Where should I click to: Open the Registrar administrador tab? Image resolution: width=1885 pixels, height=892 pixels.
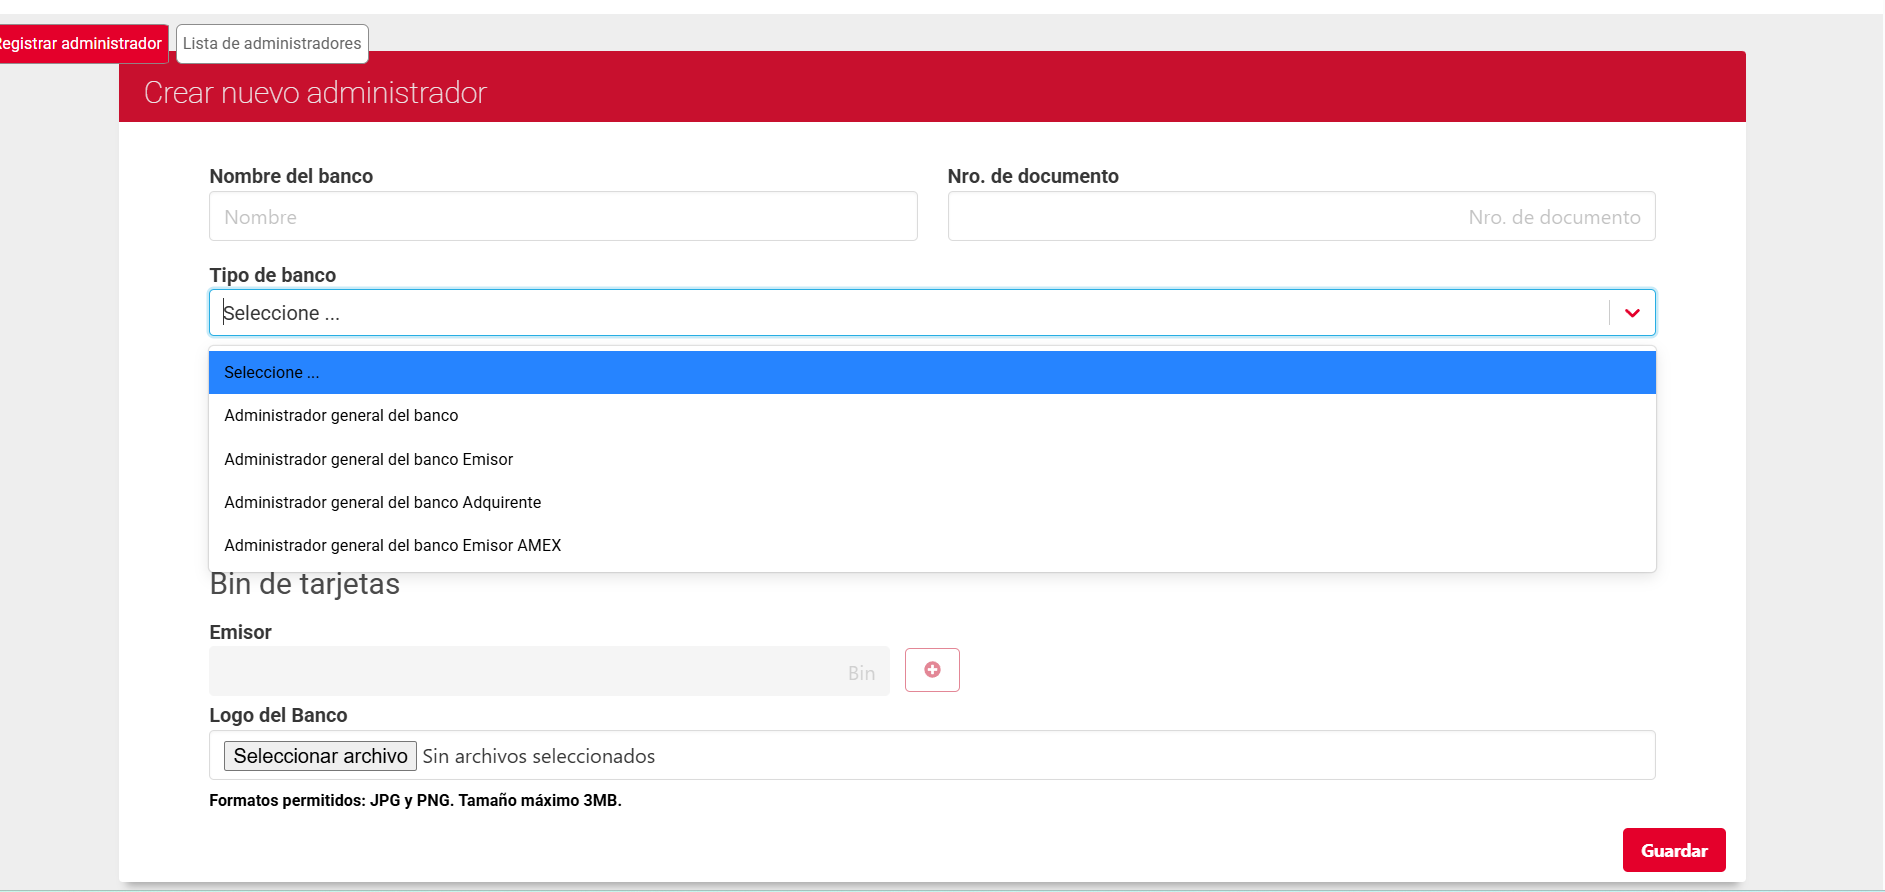pos(82,44)
